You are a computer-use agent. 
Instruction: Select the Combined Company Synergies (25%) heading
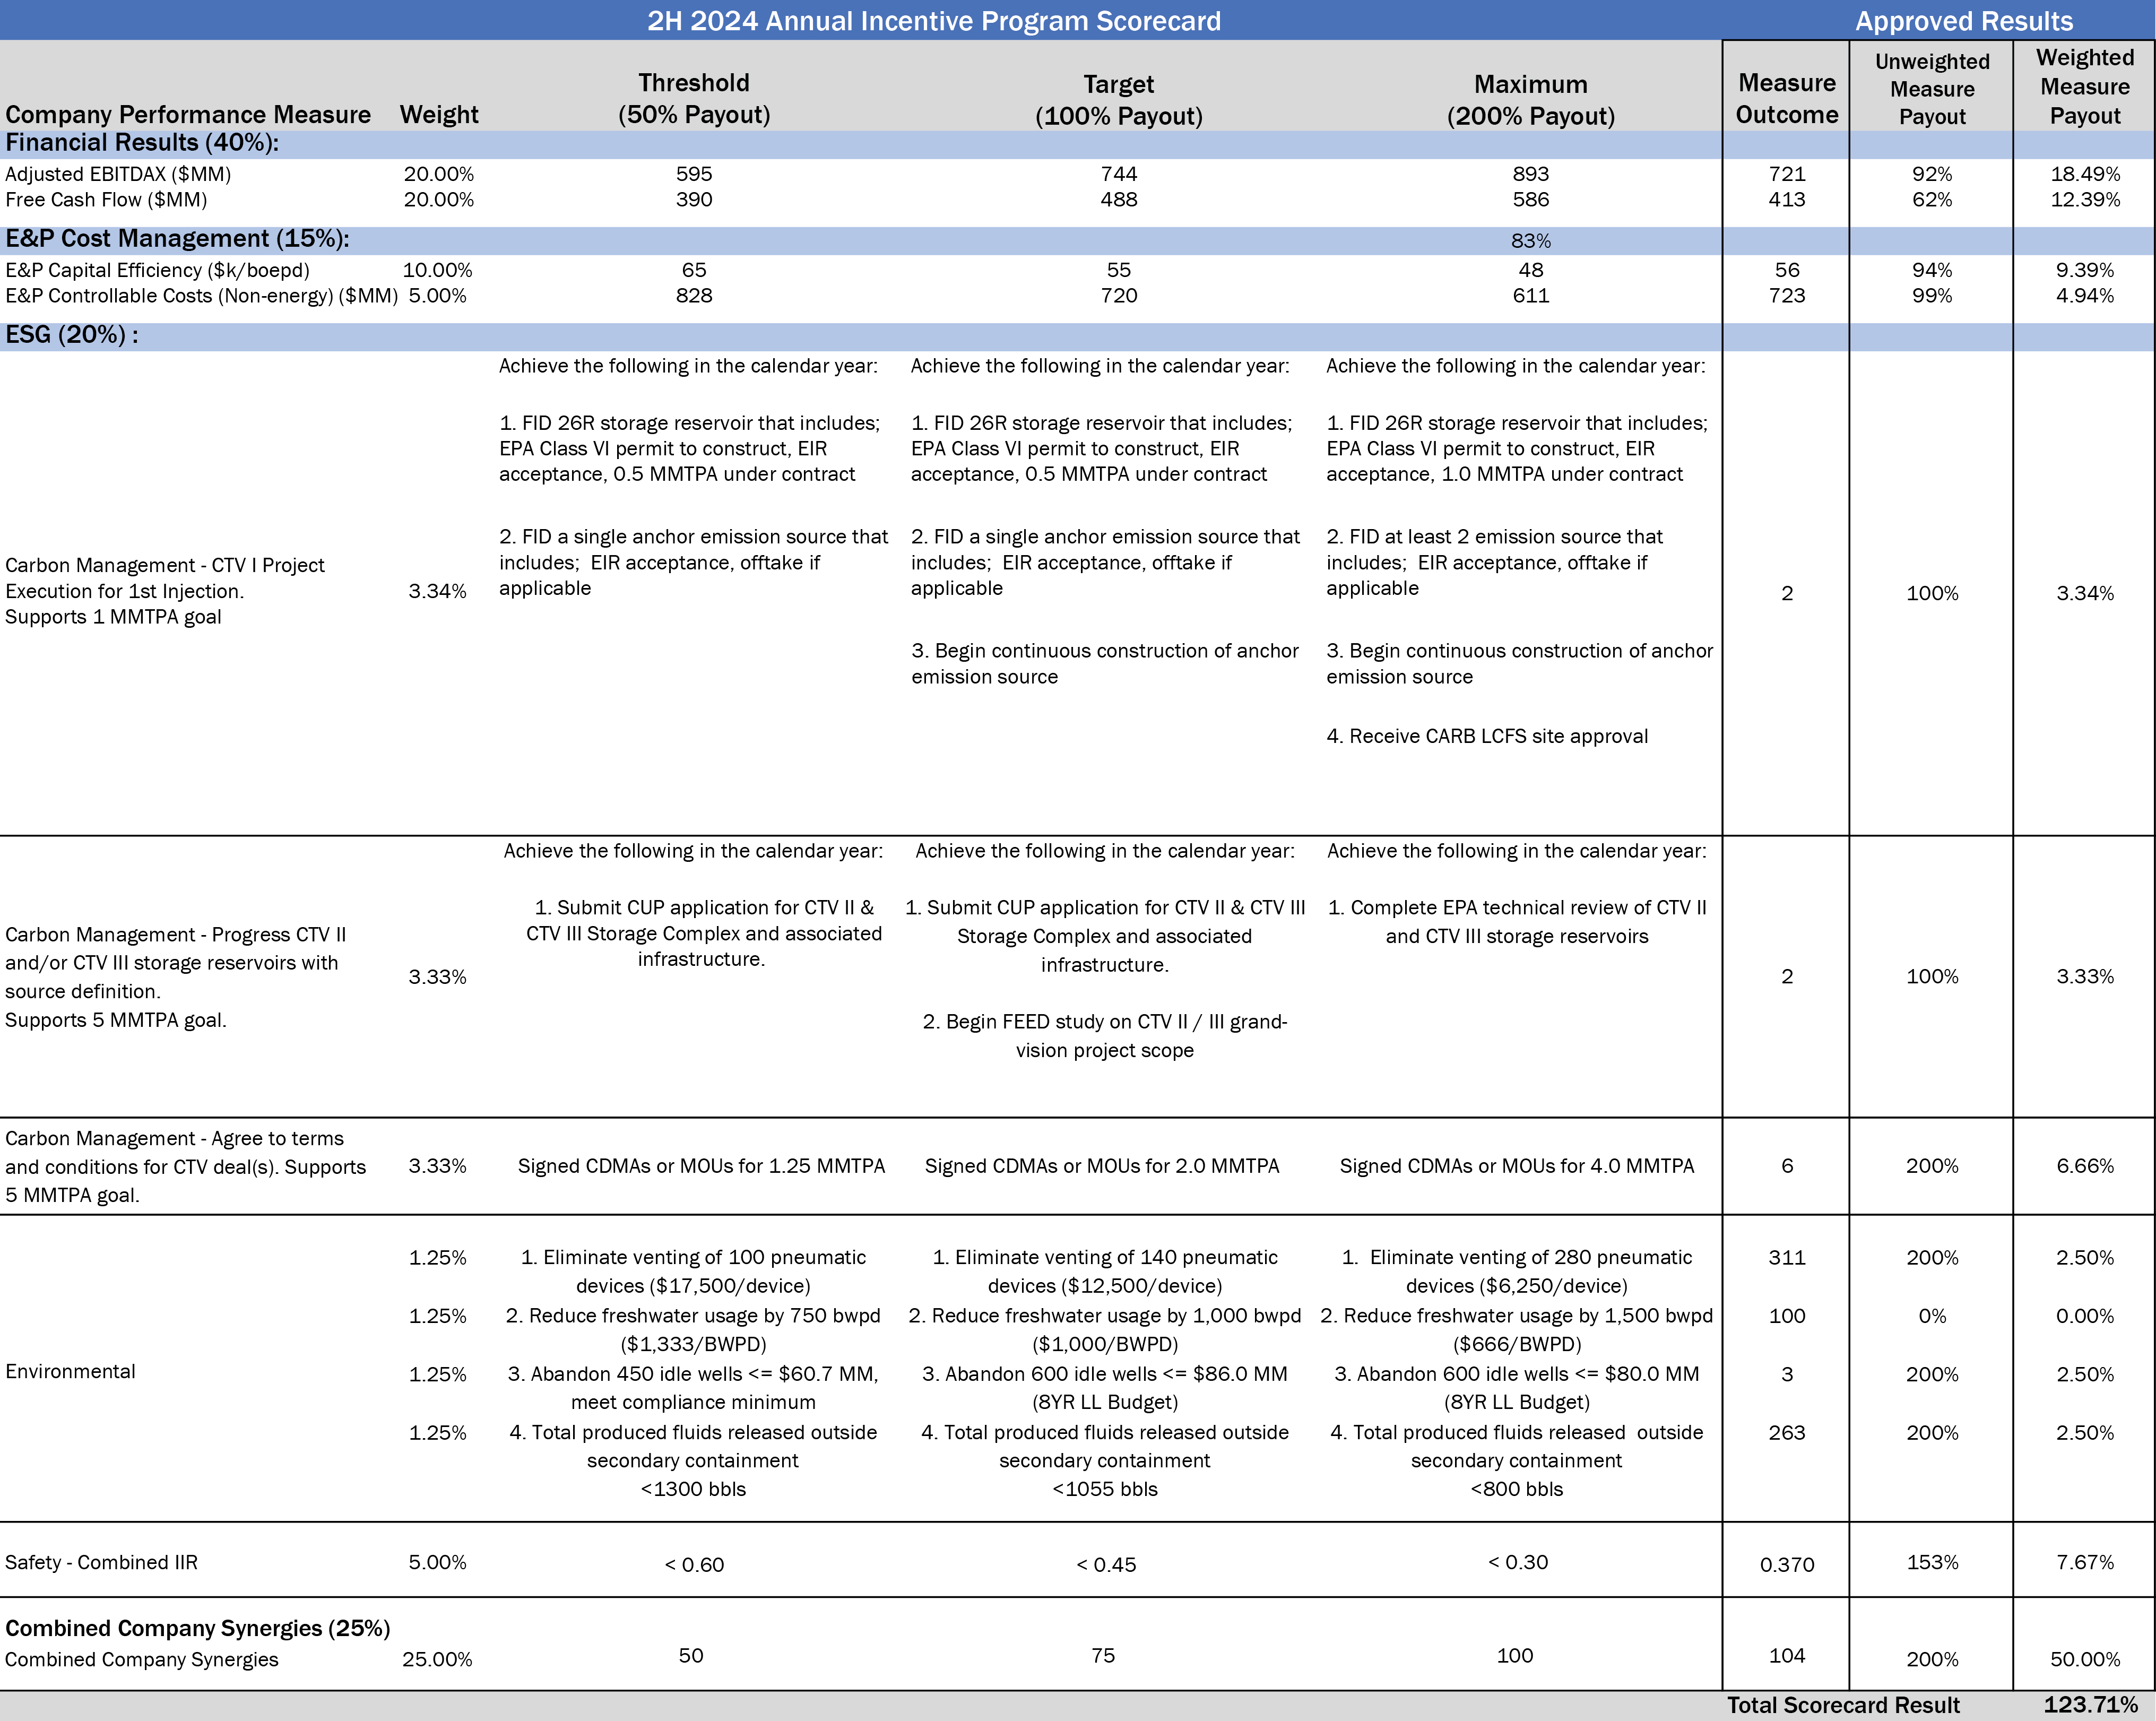197,1628
